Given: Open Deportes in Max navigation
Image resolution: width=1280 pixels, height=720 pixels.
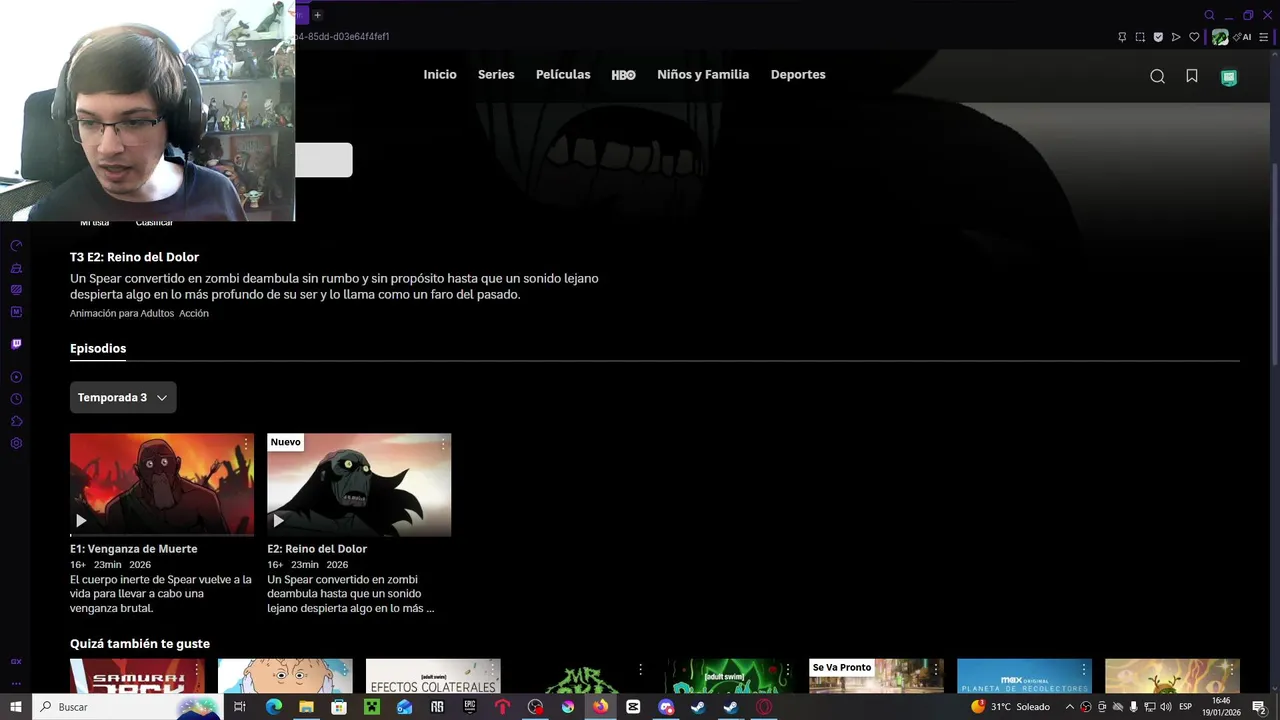Looking at the screenshot, I should 798,75.
